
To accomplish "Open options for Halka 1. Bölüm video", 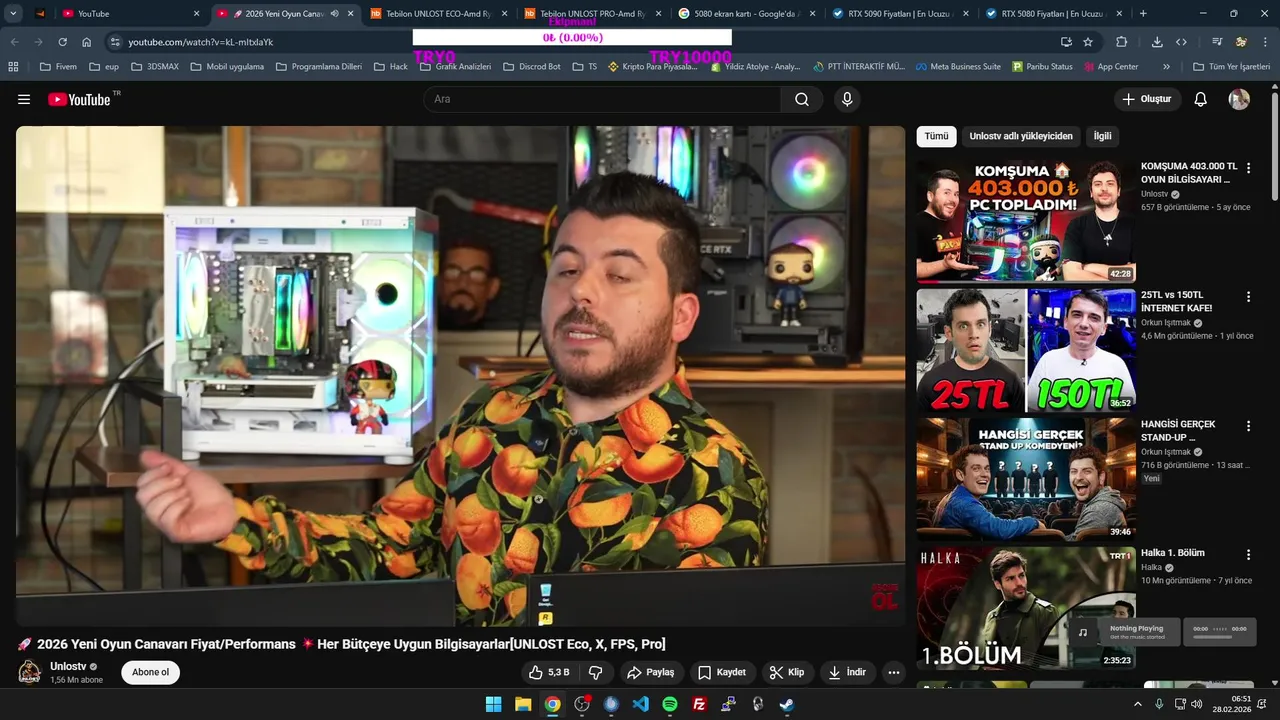I will click(1248, 554).
